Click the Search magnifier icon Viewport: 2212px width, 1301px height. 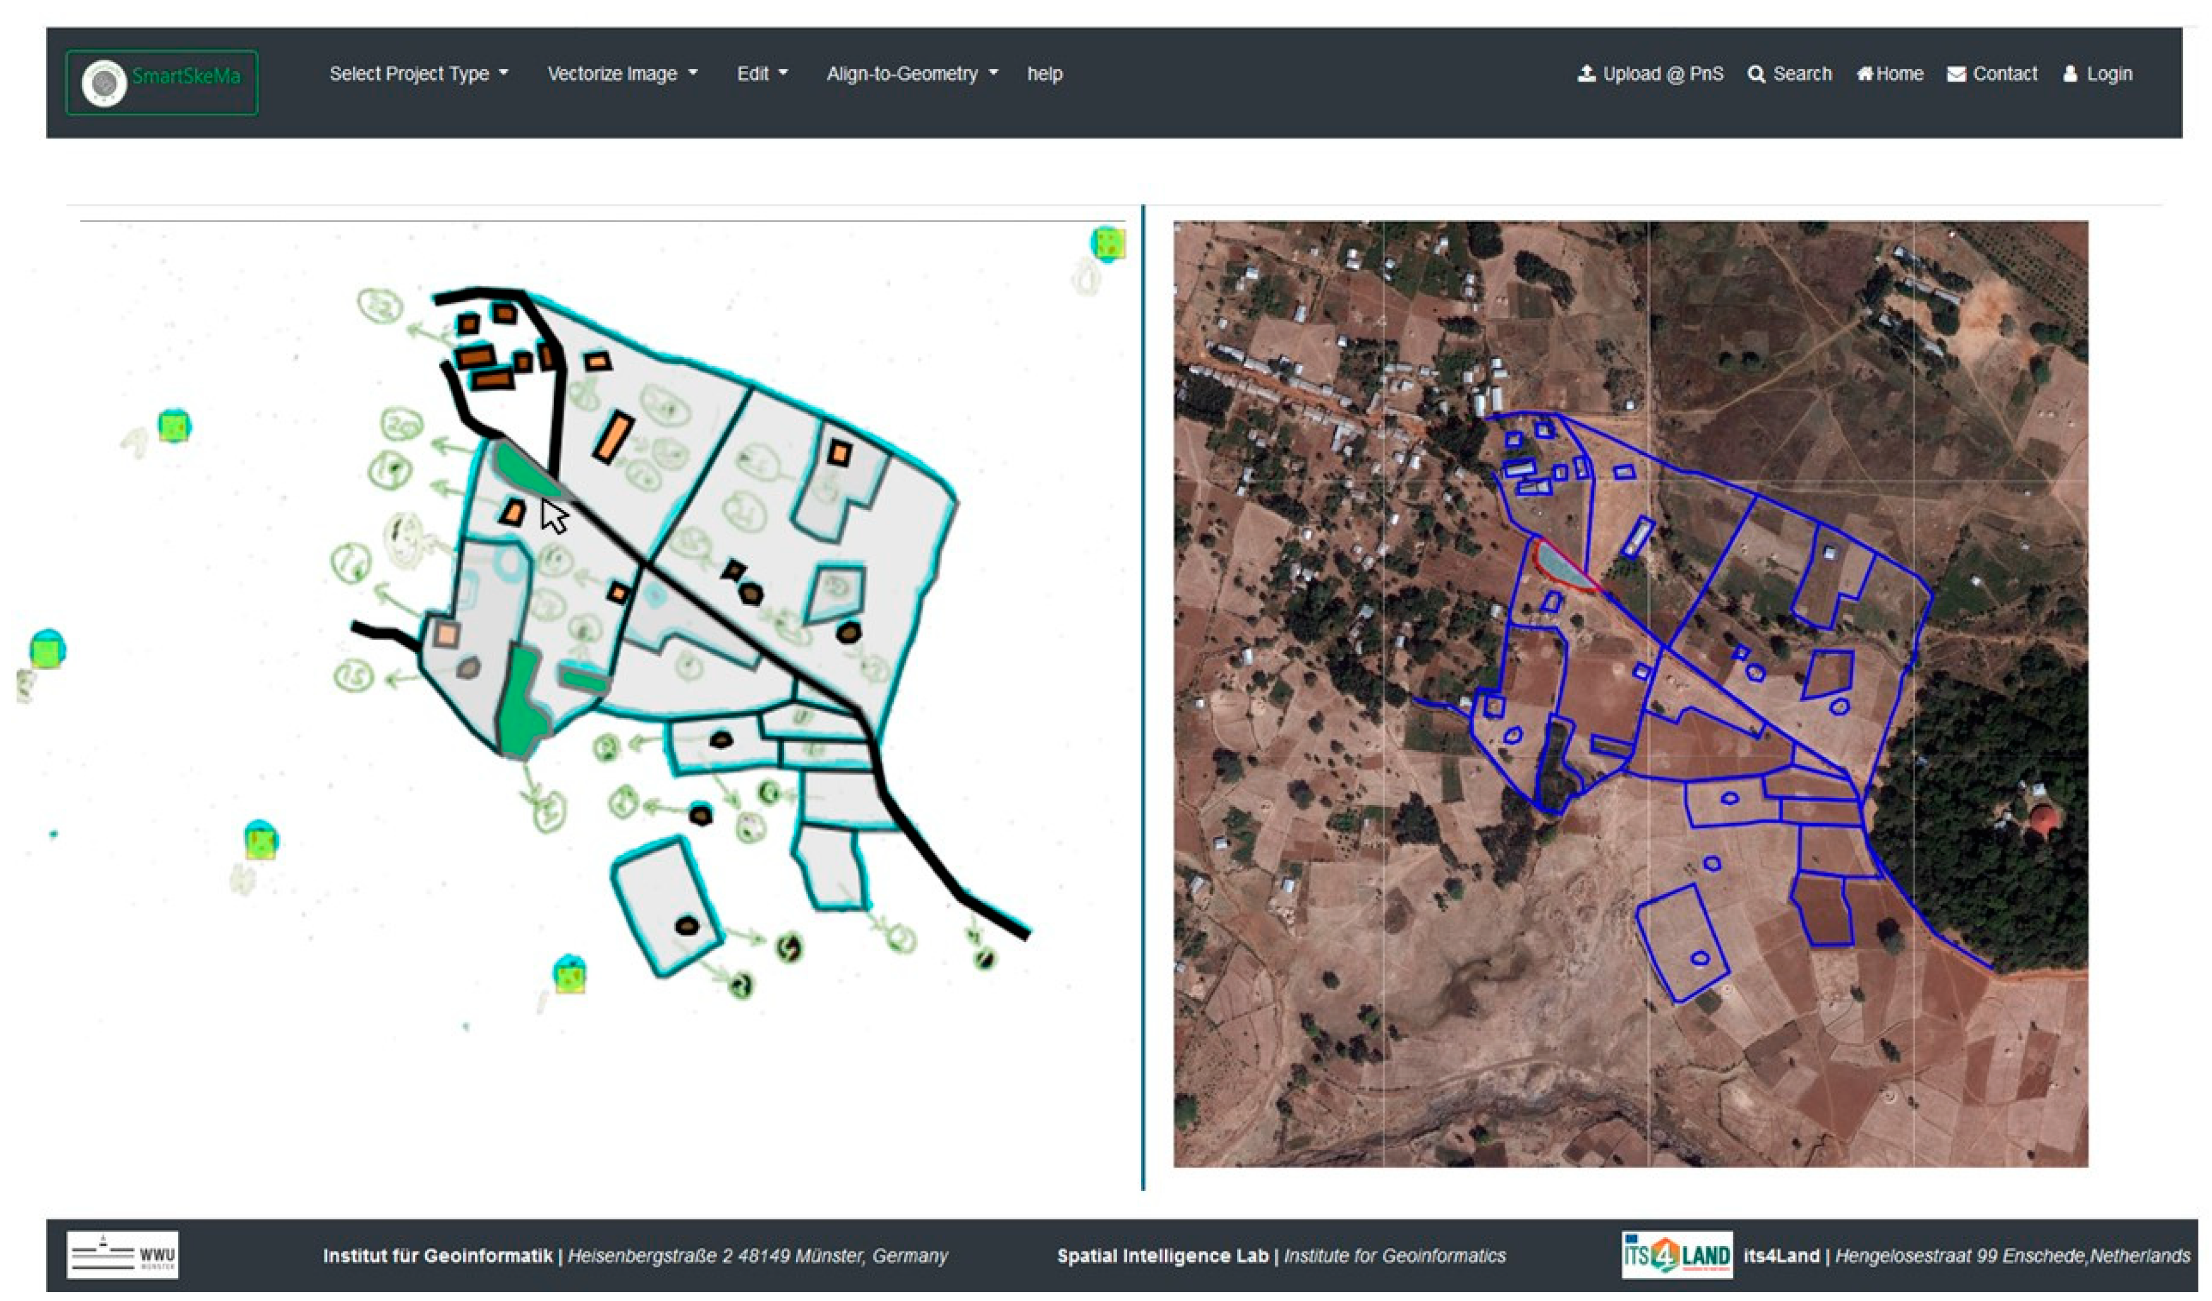click(1756, 75)
